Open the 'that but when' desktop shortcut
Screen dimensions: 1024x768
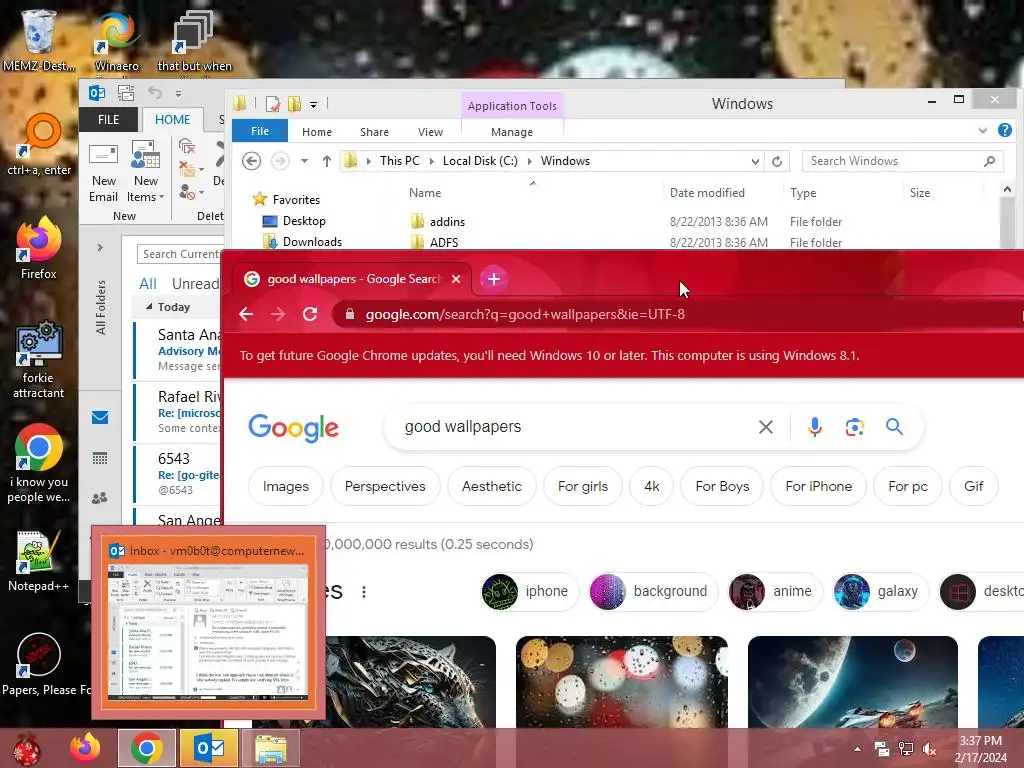coord(194,39)
